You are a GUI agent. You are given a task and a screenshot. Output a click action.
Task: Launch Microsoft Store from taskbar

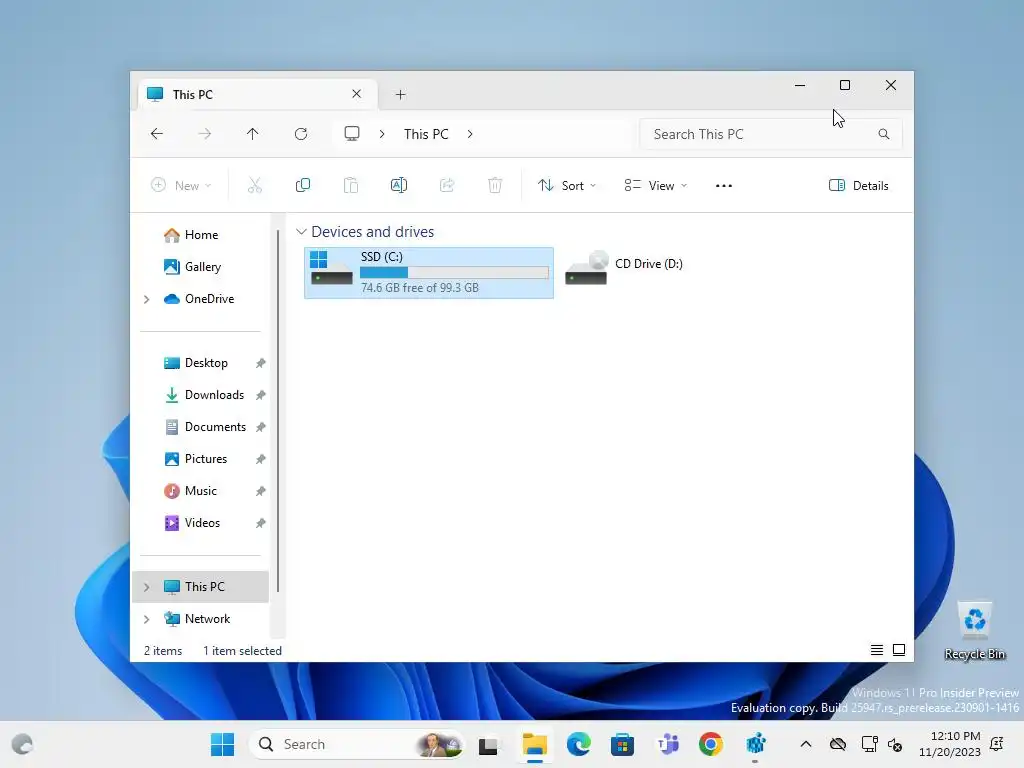pyautogui.click(x=622, y=744)
